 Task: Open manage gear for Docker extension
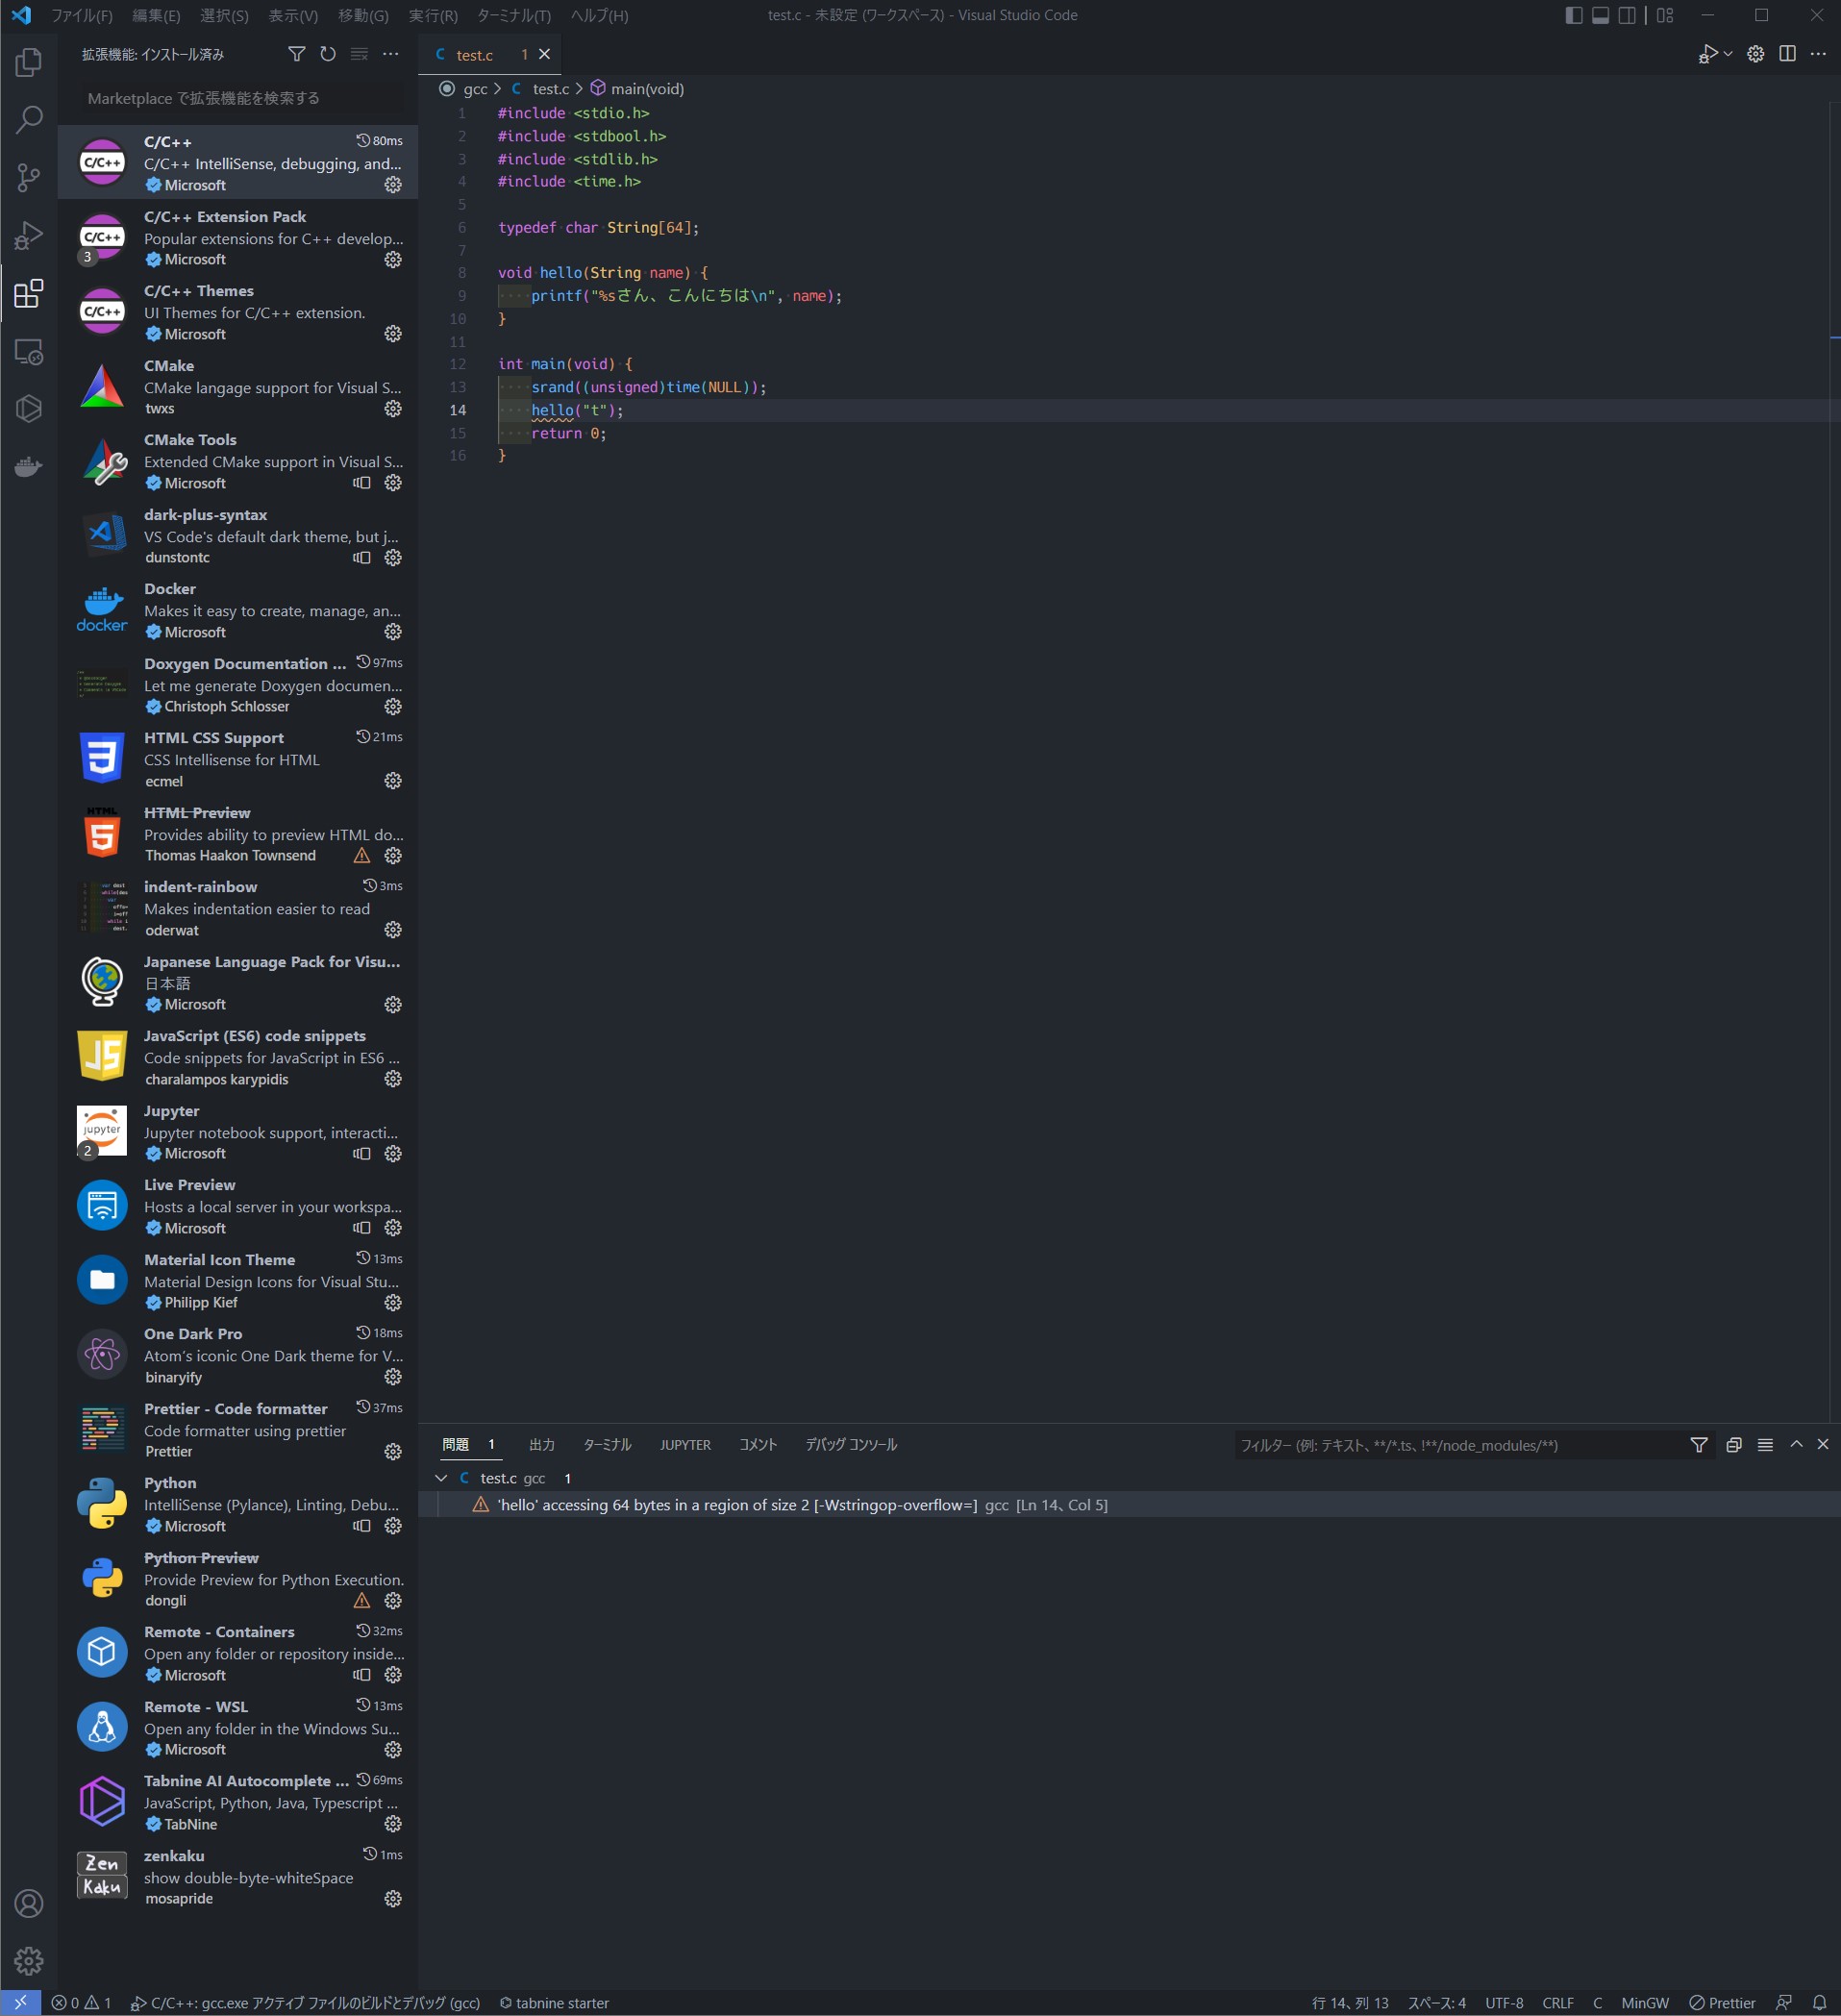[393, 632]
